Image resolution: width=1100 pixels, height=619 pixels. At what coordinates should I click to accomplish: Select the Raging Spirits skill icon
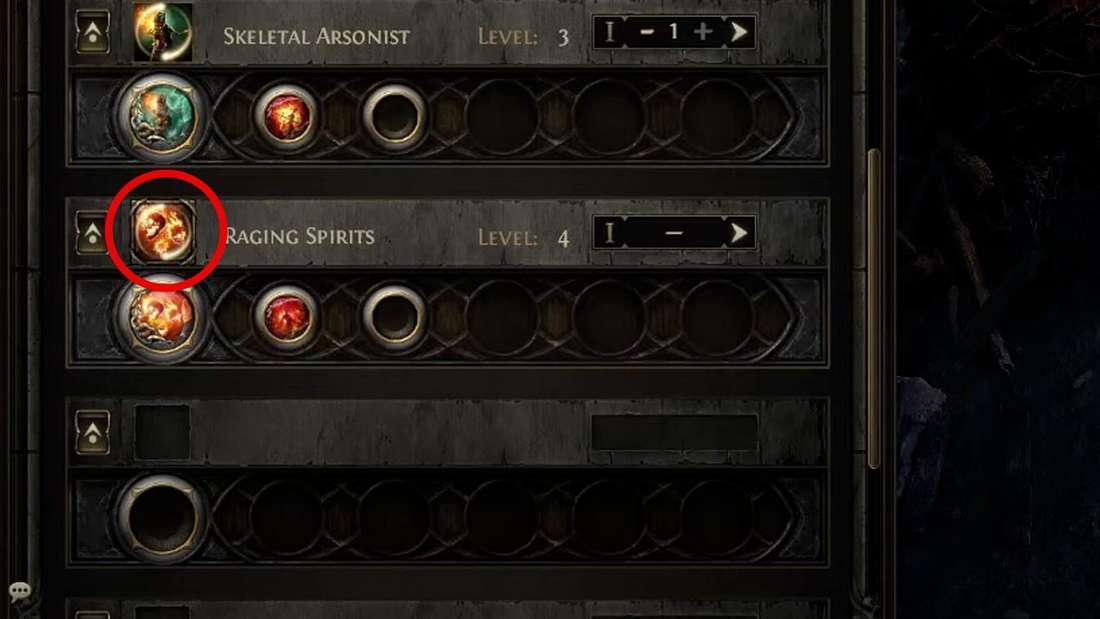point(163,232)
